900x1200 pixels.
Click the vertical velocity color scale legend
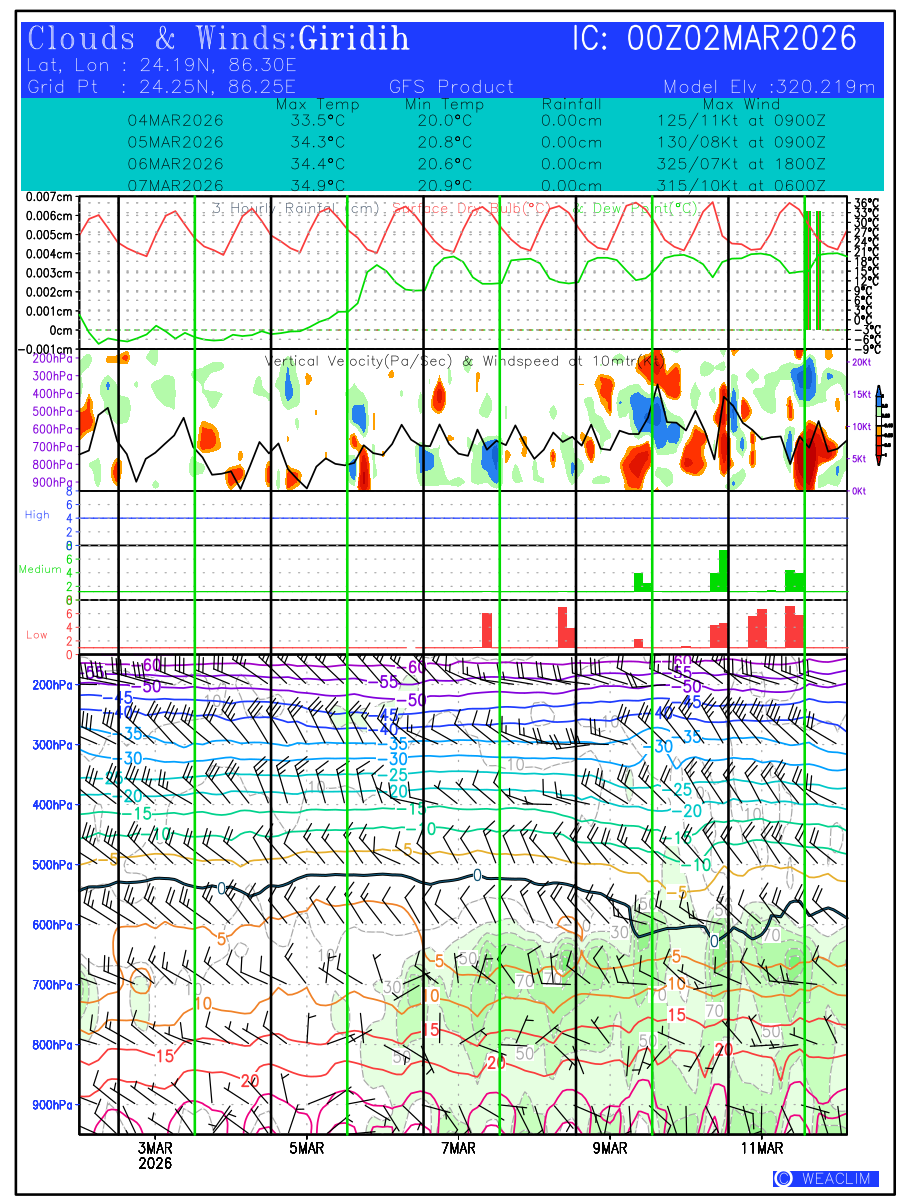click(878, 425)
